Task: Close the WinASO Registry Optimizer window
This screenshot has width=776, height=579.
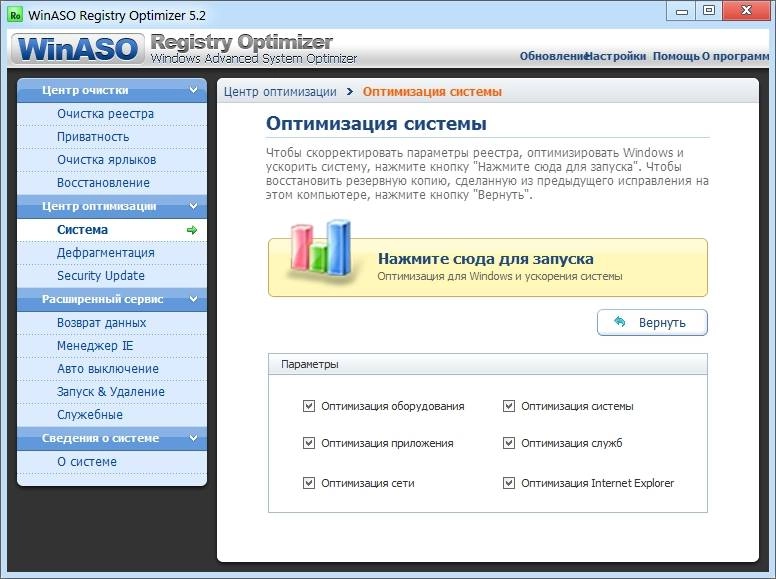Action: click(x=746, y=11)
